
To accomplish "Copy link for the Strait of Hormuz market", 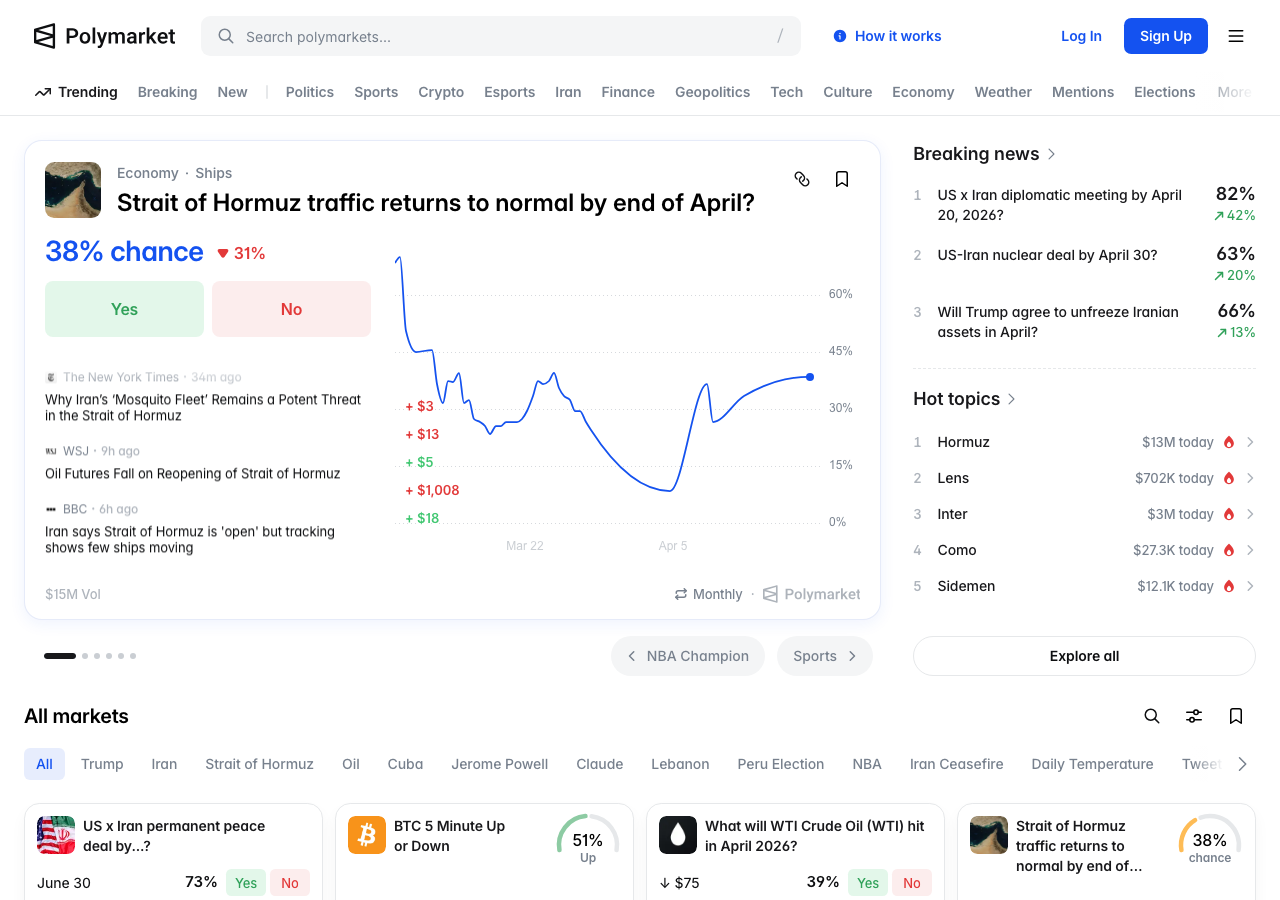I will [802, 179].
